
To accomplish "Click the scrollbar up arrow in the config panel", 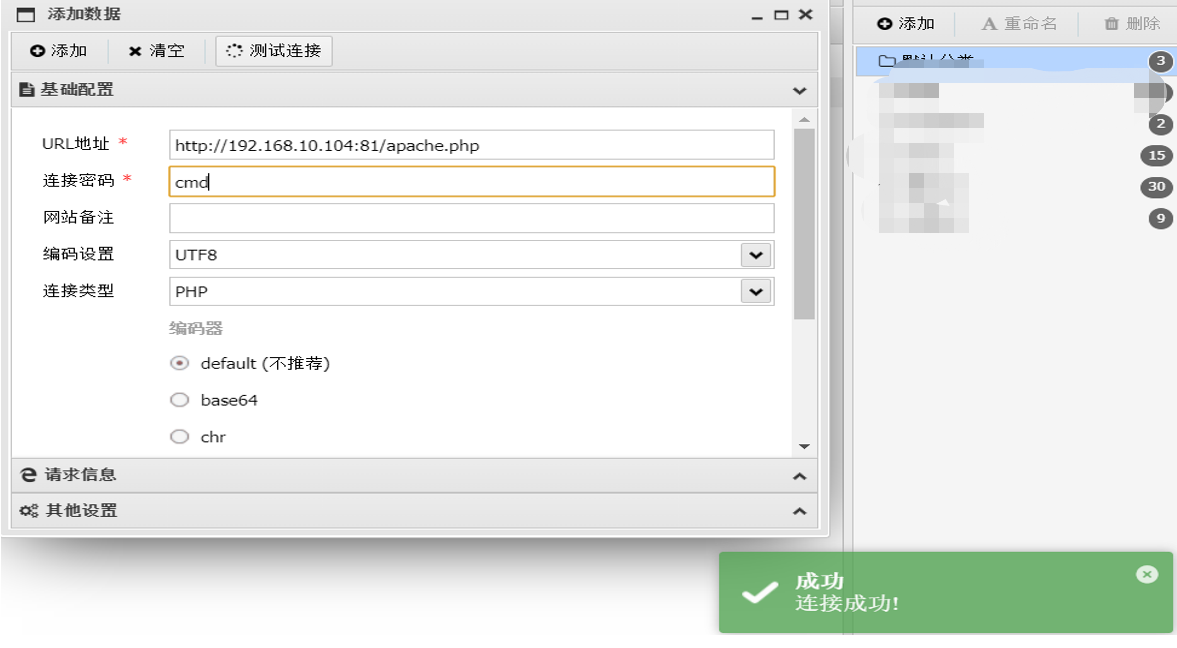I will (804, 119).
